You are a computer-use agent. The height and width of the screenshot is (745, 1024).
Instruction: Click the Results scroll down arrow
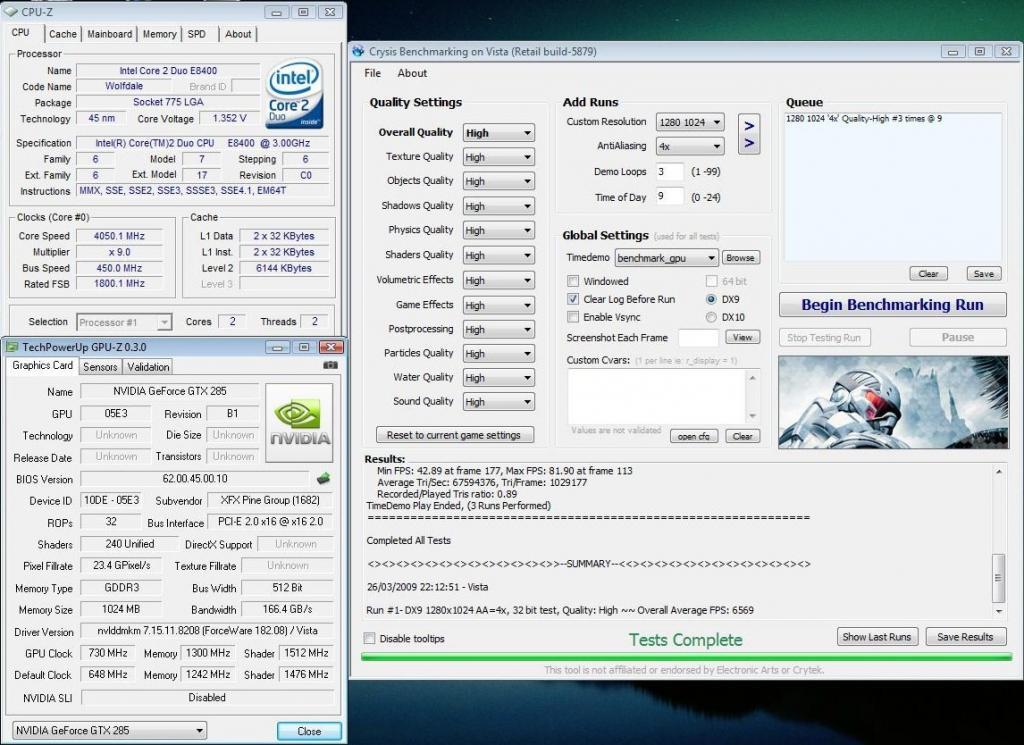click(x=998, y=611)
